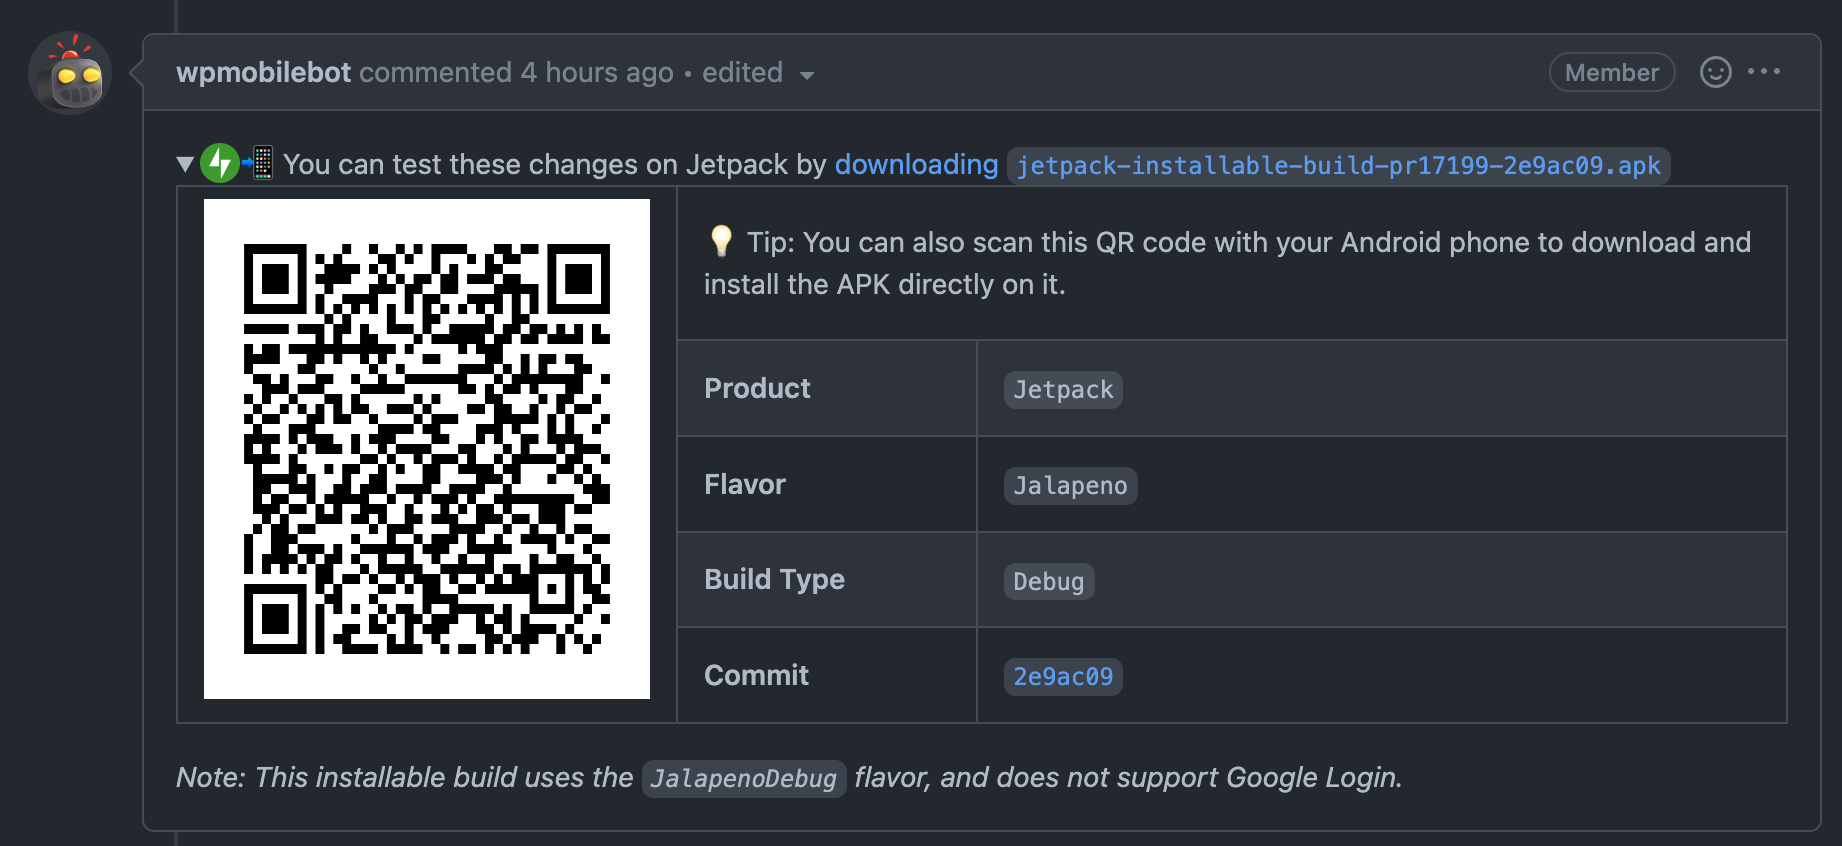The image size is (1842, 846).
Task: Select the Jetpack product code tag
Action: 1063,390
